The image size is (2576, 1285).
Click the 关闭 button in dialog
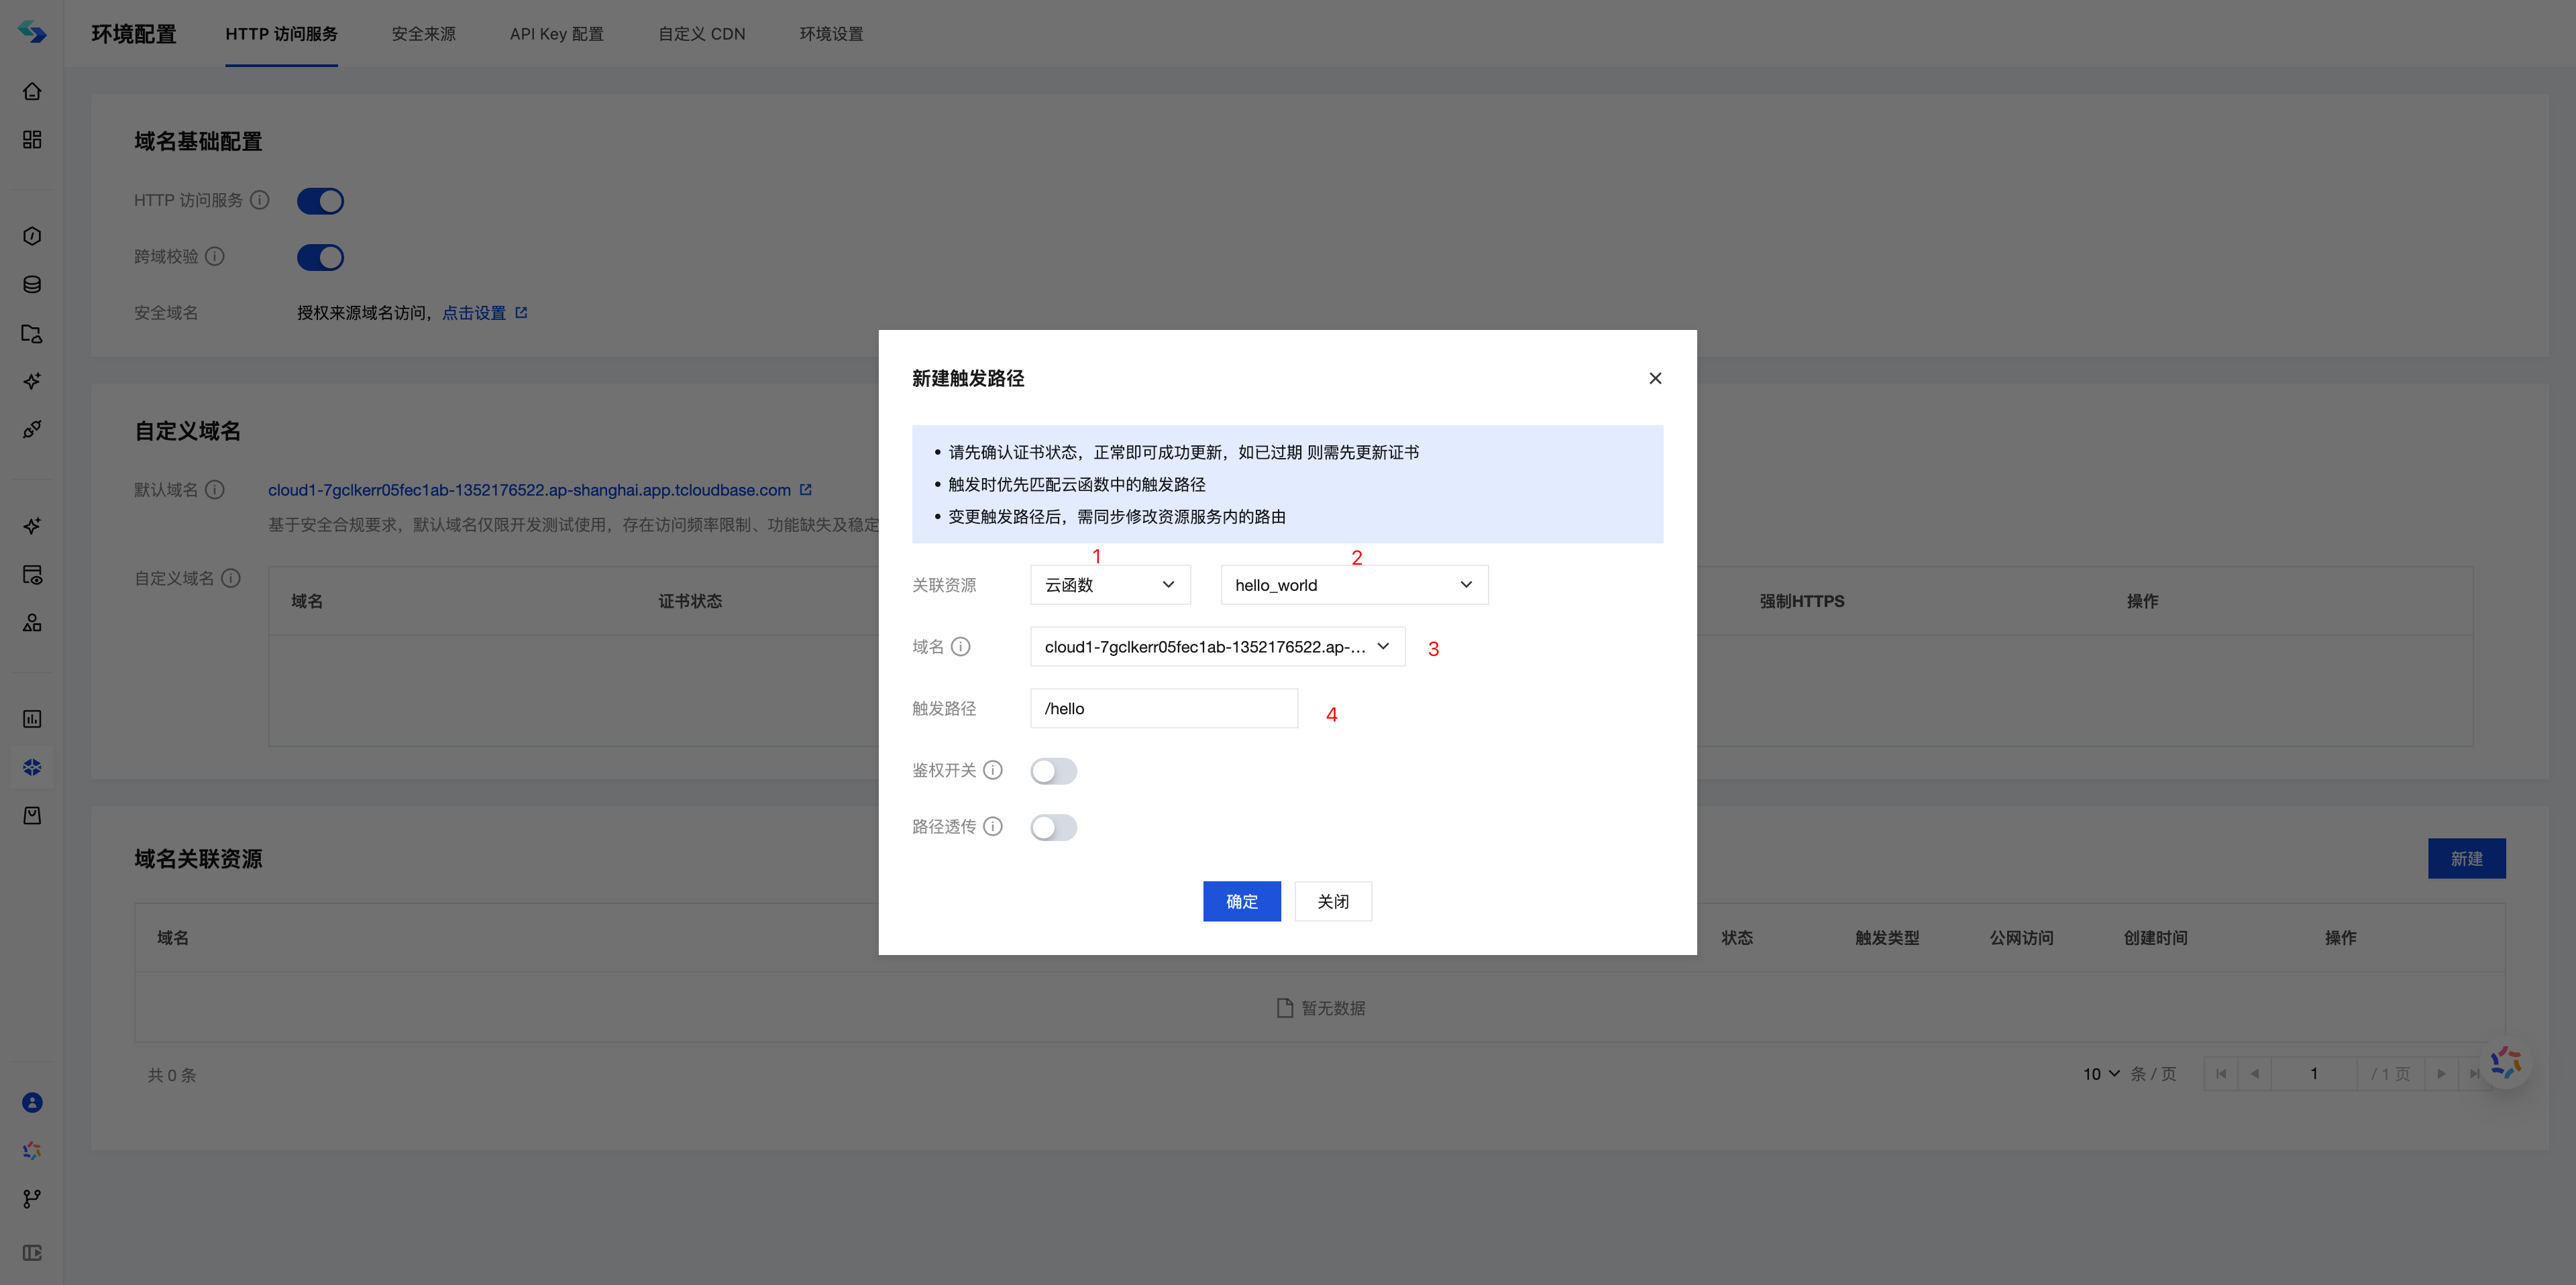(x=1333, y=901)
